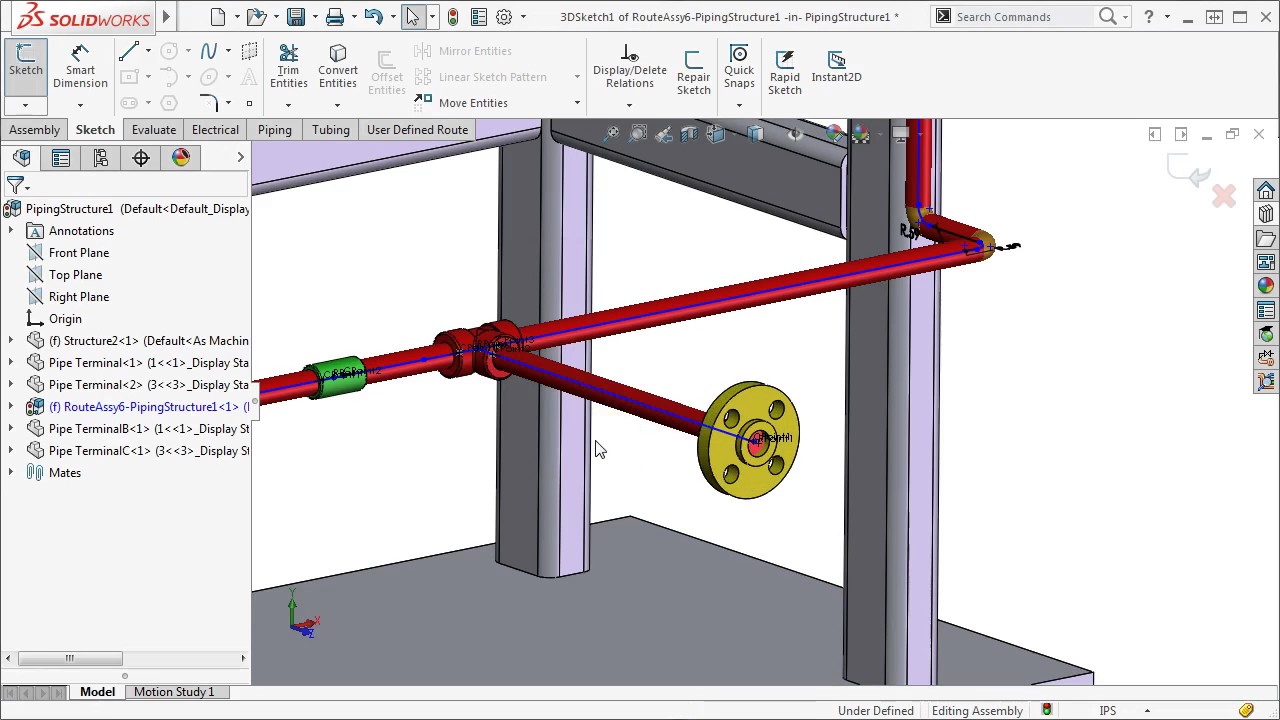Click the Search Commands input field
Screen dimensions: 1280x720
tap(1020, 17)
